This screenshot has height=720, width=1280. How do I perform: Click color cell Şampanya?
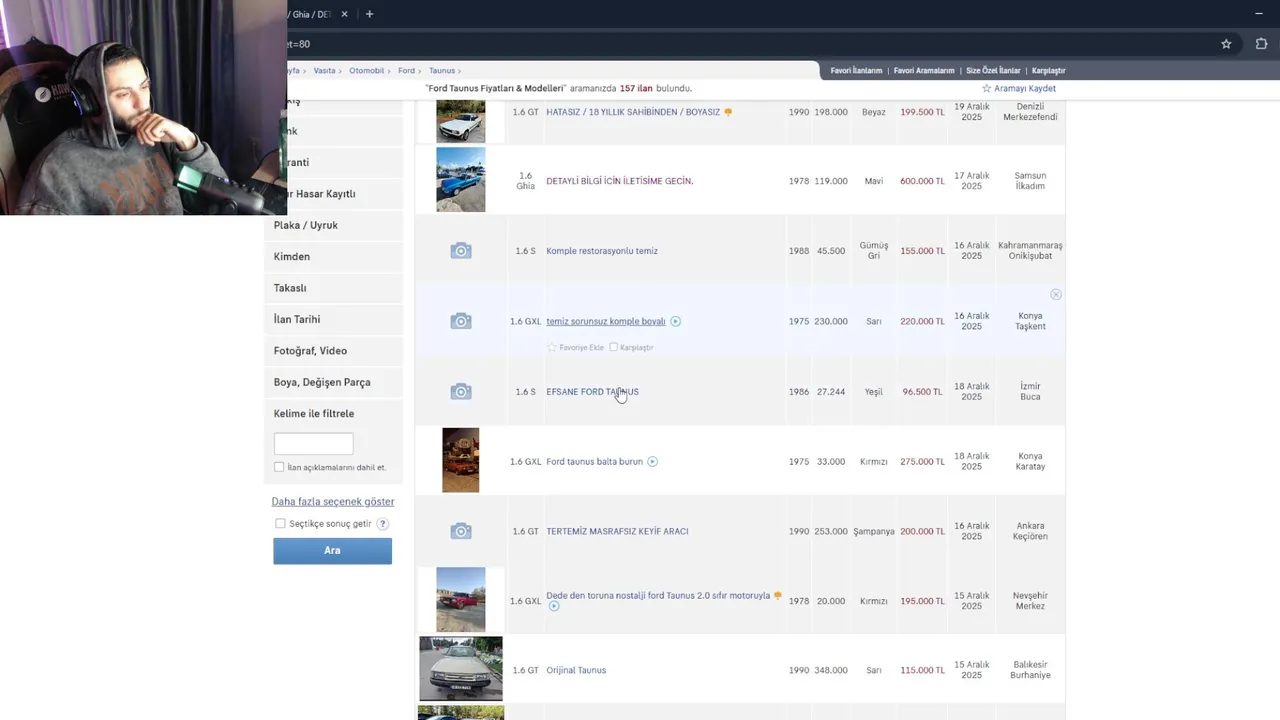[x=874, y=531]
